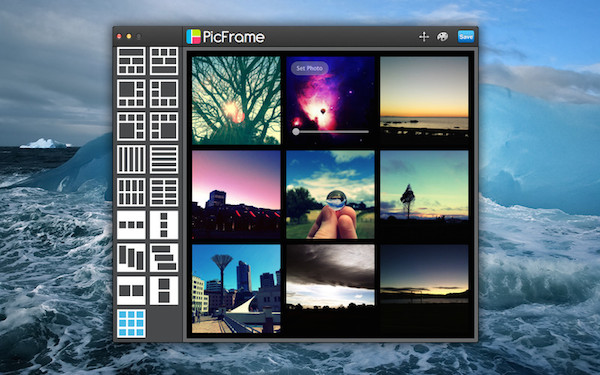Select the crystal ball in hand photo
The image size is (600, 375).
coord(330,194)
